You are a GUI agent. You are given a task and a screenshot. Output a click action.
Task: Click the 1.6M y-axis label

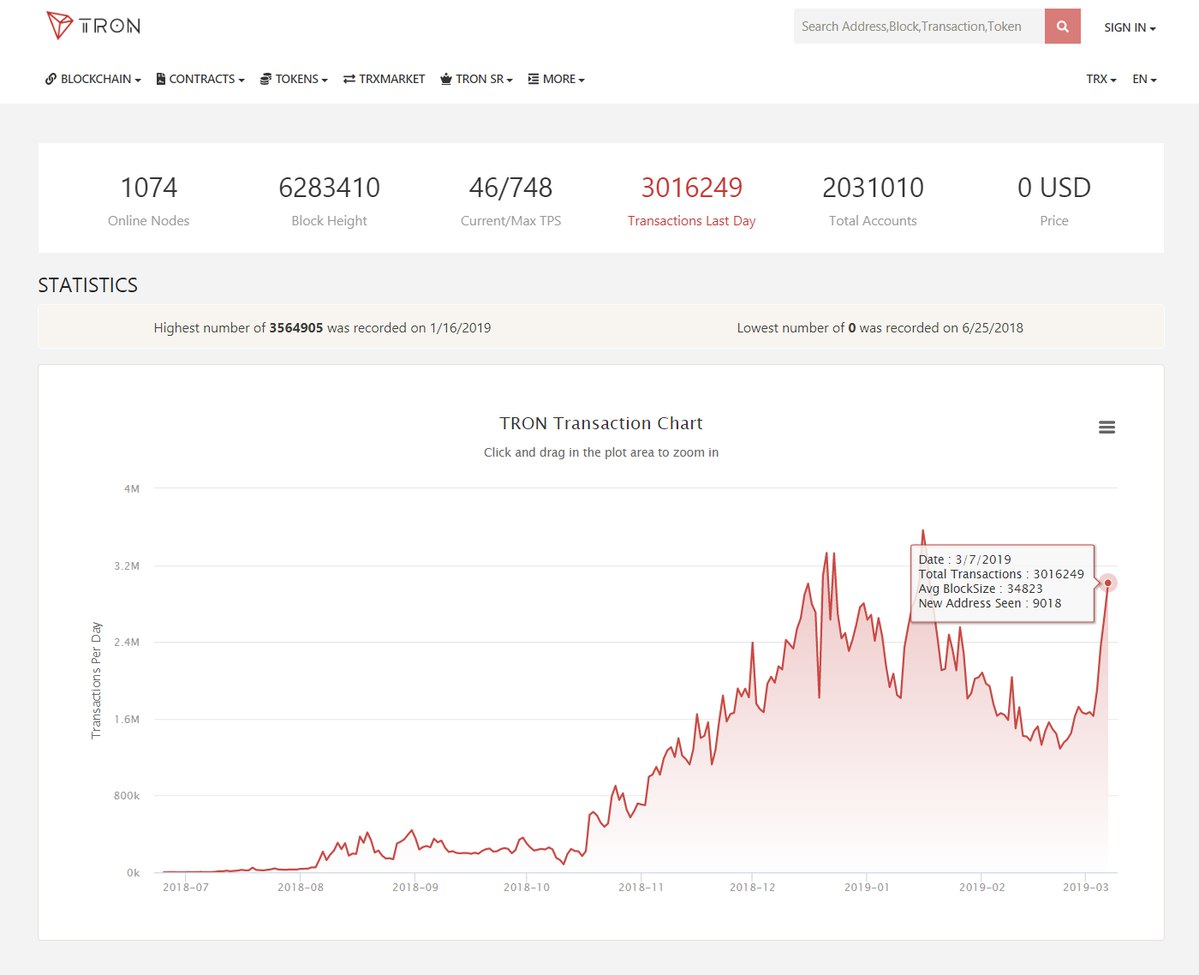[x=127, y=719]
